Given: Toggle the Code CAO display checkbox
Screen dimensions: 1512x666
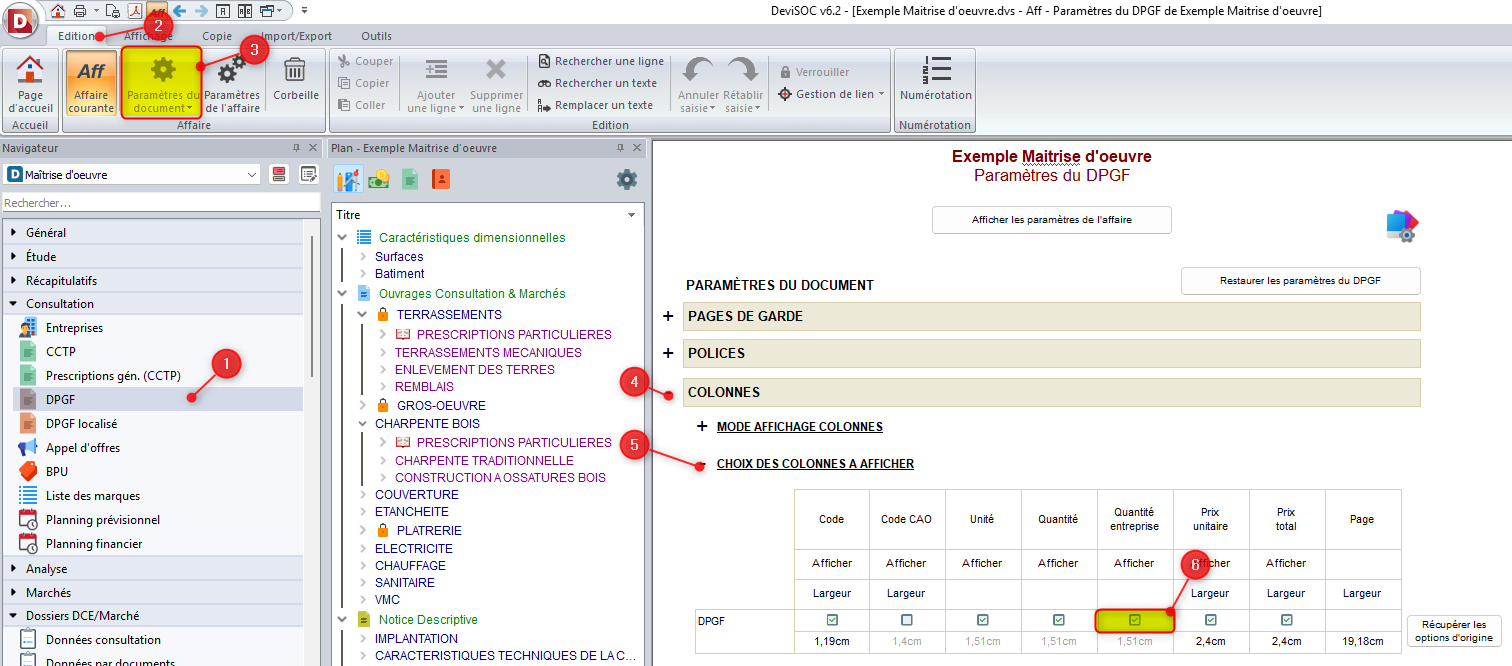Looking at the screenshot, I should (907, 620).
